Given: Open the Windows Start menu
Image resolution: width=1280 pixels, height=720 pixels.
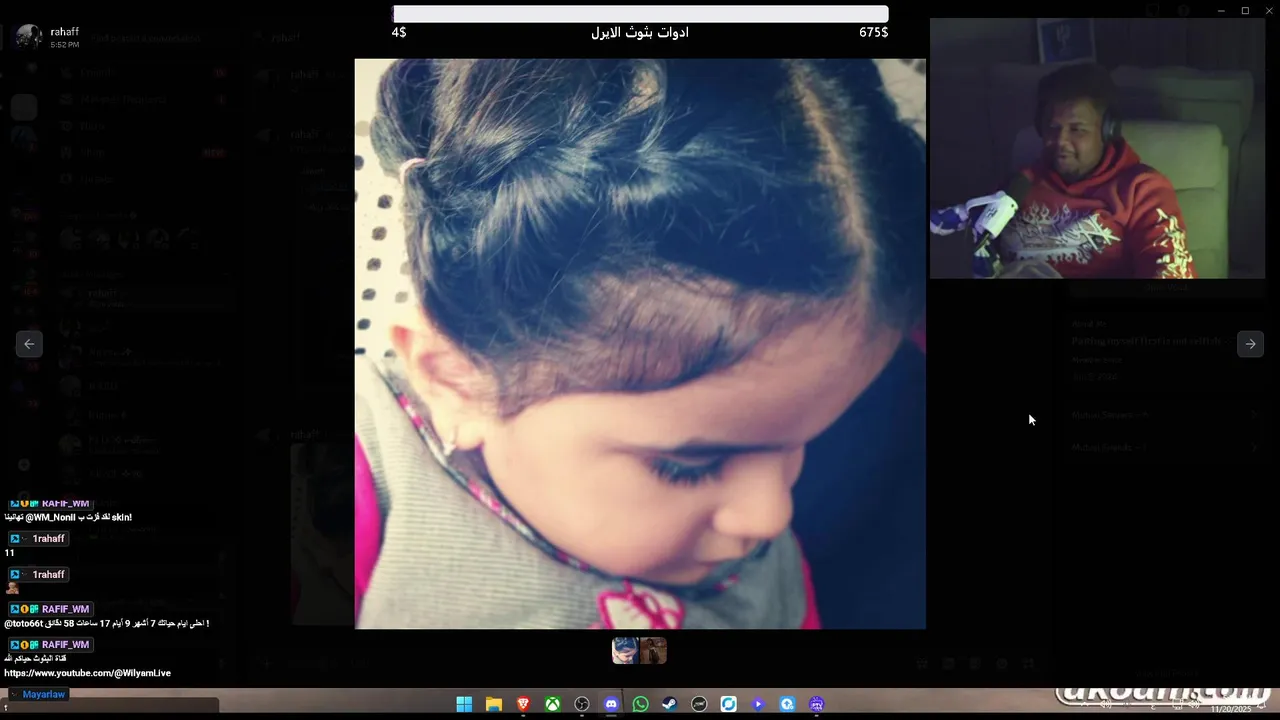Looking at the screenshot, I should [464, 704].
